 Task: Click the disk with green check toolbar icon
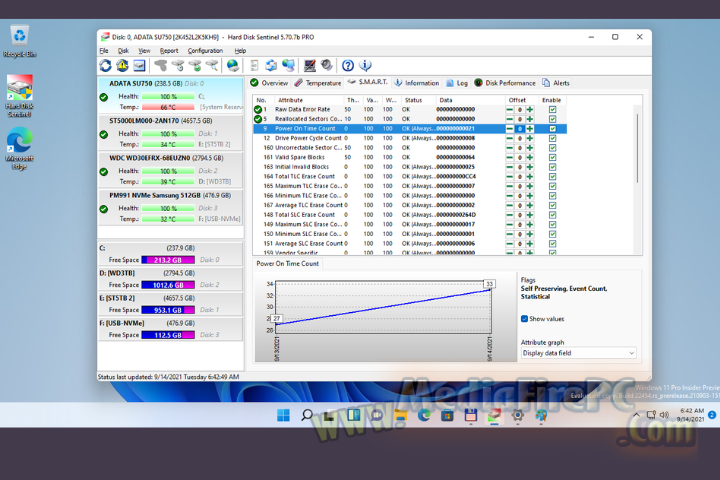coord(195,66)
